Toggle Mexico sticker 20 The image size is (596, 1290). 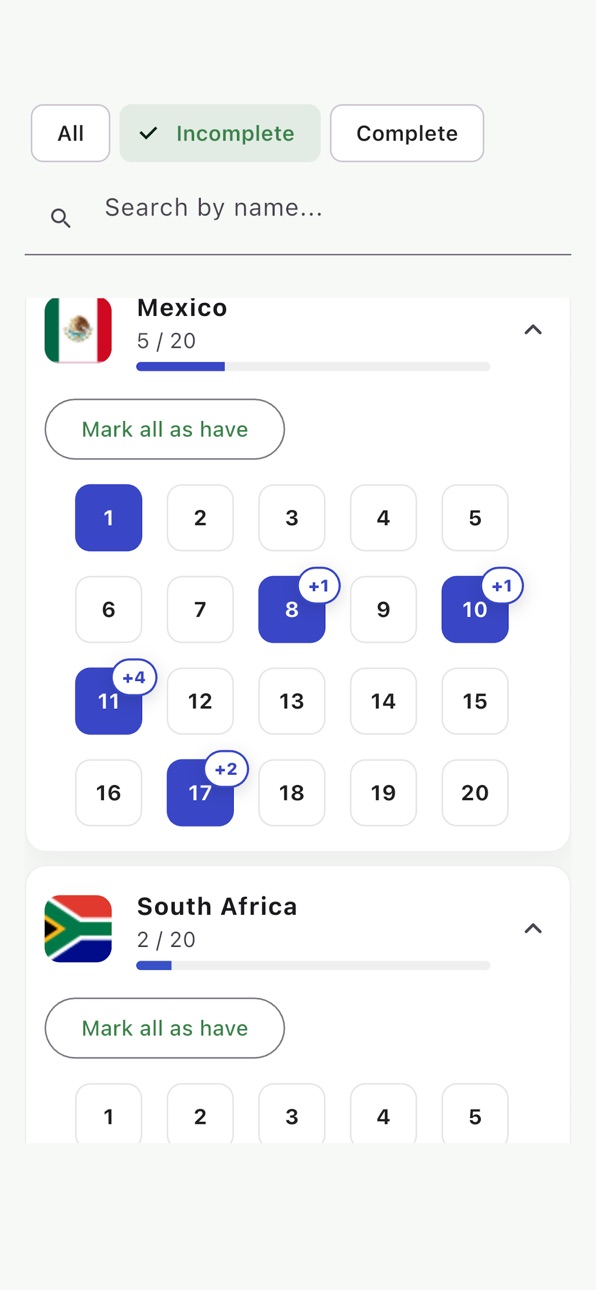click(475, 793)
